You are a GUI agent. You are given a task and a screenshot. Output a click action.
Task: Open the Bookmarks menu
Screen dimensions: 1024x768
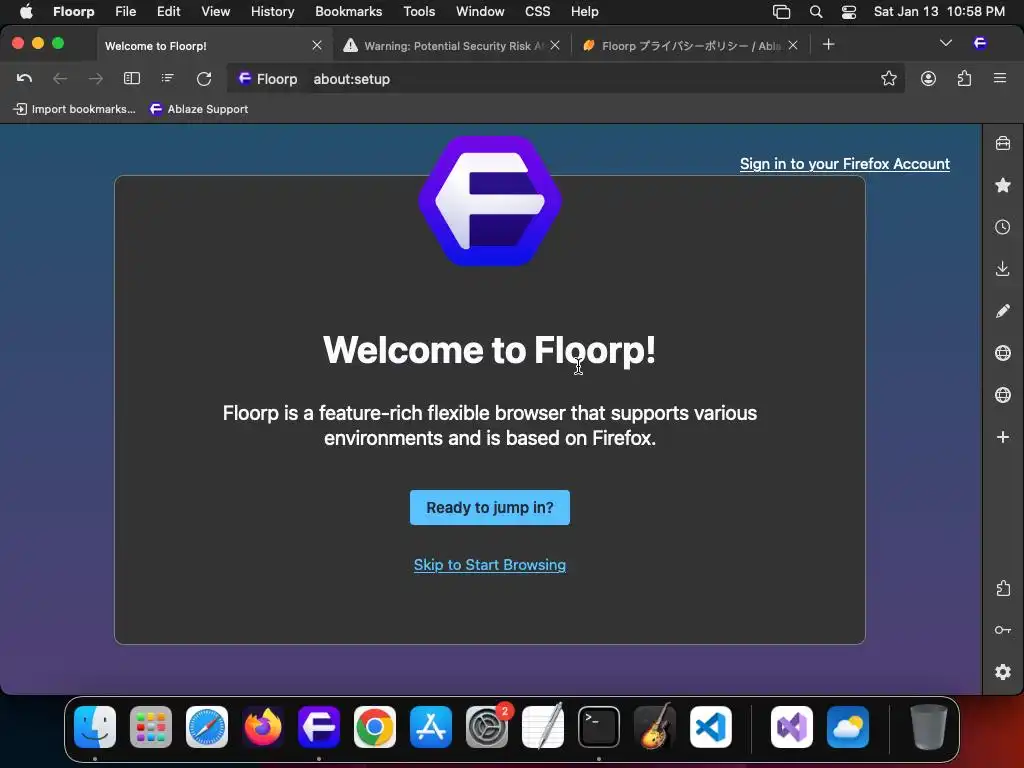pyautogui.click(x=348, y=11)
